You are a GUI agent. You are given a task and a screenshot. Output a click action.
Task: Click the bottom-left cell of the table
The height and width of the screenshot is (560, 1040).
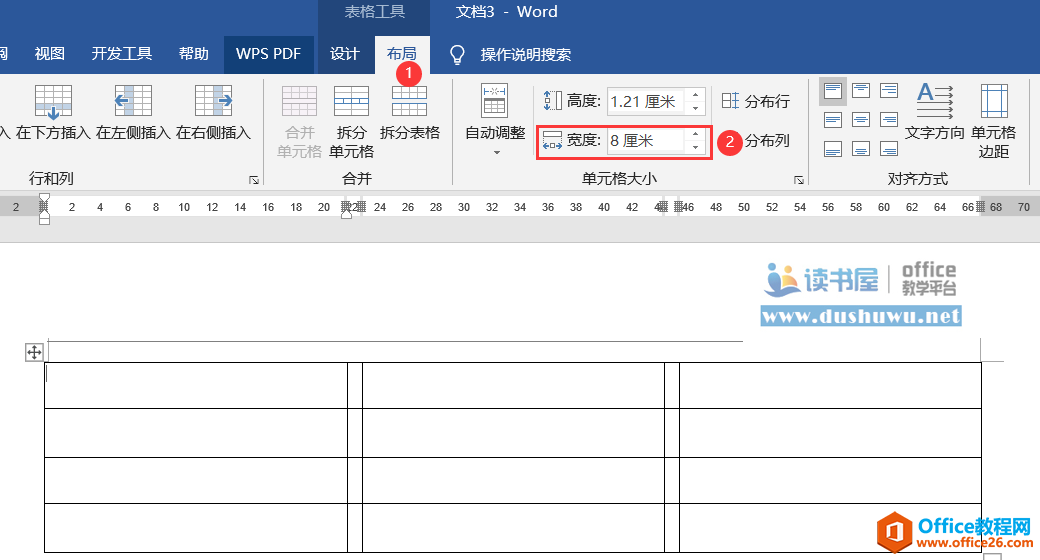click(196, 528)
